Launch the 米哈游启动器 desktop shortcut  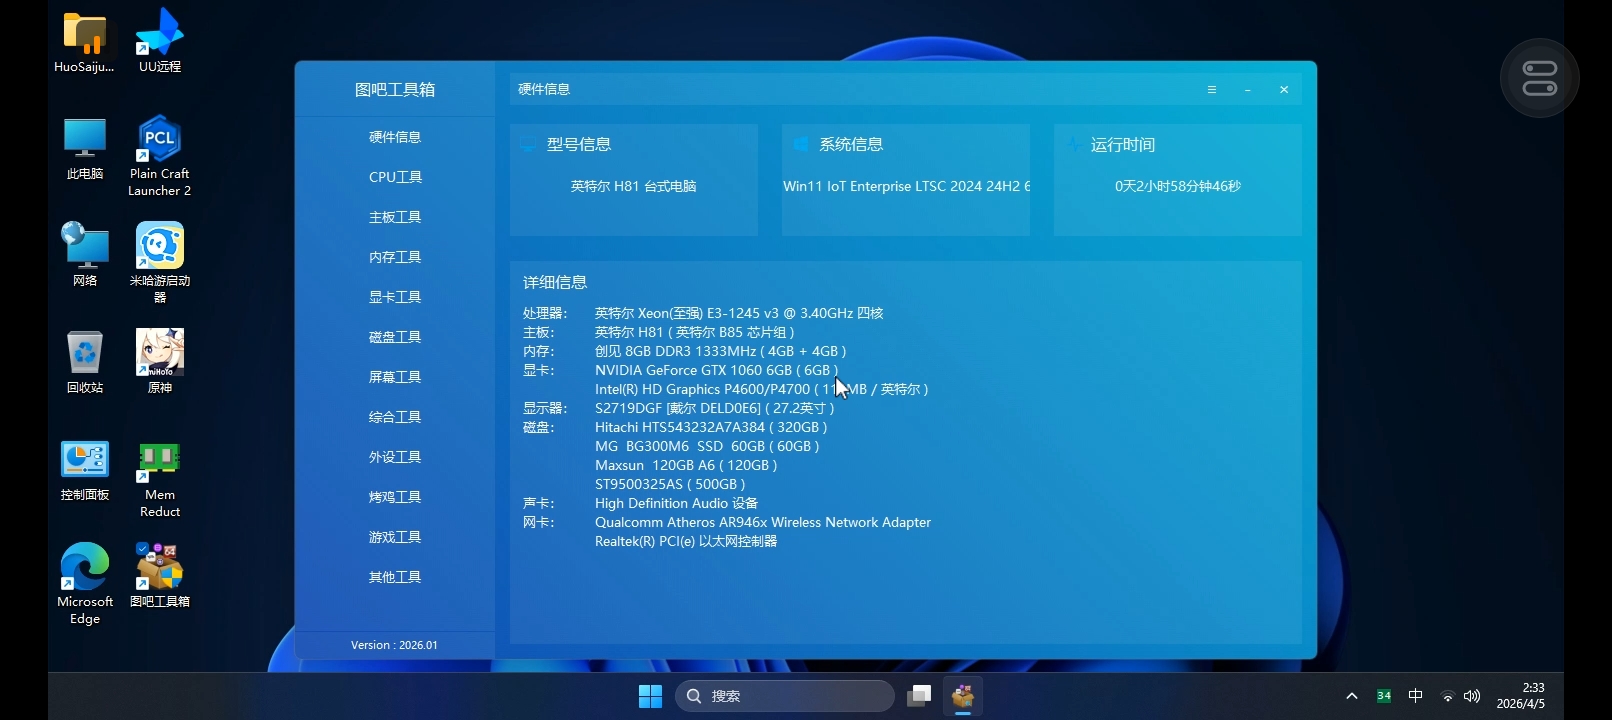160,263
